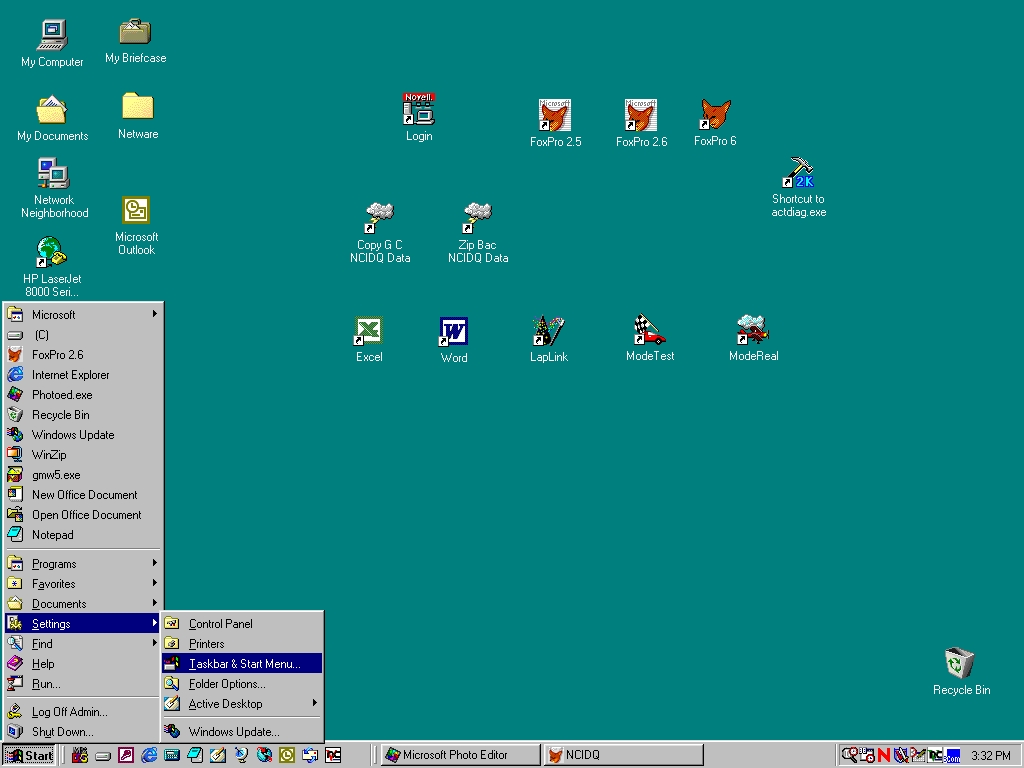The image size is (1024, 768).
Task: Select the Zip Bac NCIDQ Data shortcut
Action: tap(477, 233)
